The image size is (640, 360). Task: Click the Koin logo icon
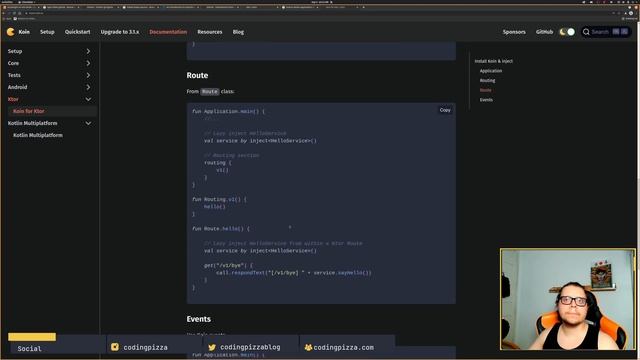[x=11, y=32]
